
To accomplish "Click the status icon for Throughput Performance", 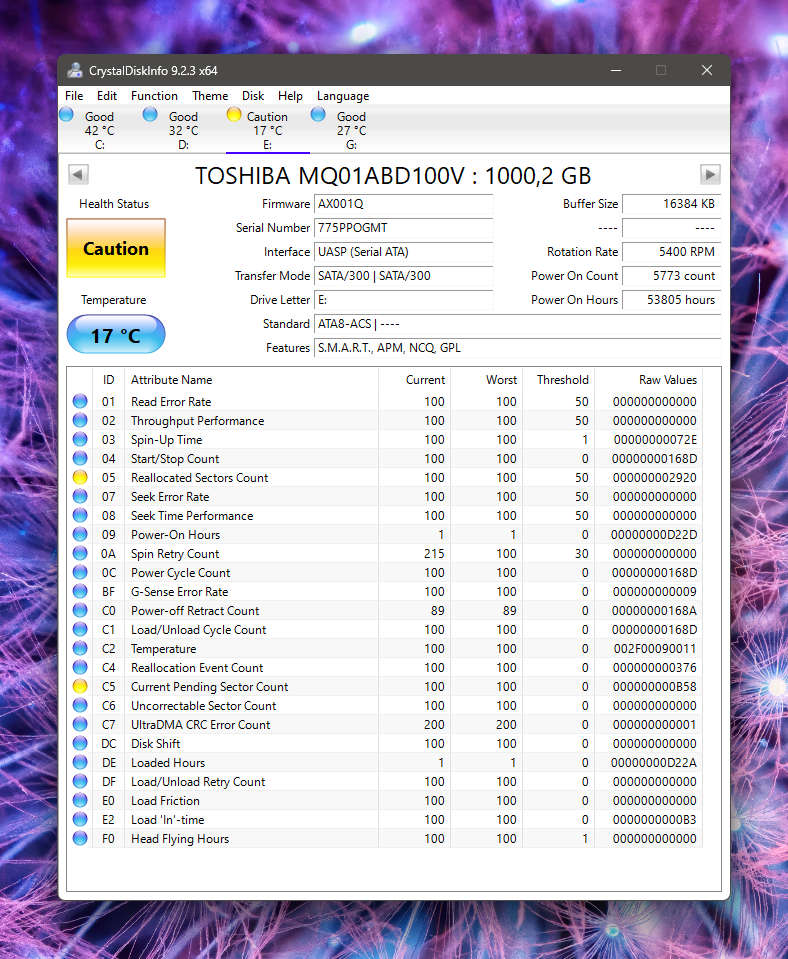I will pyautogui.click(x=80, y=420).
